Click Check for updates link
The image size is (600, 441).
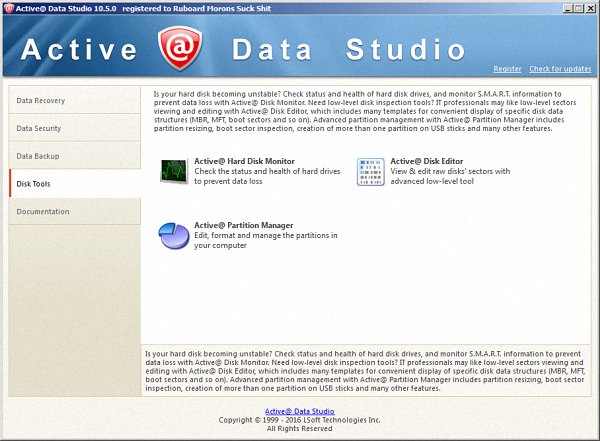560,69
